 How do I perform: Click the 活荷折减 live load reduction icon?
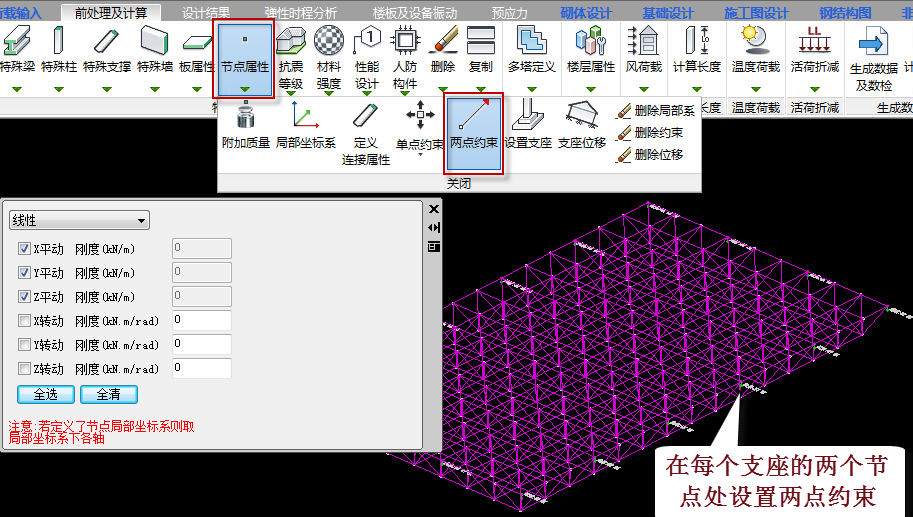coord(815,42)
